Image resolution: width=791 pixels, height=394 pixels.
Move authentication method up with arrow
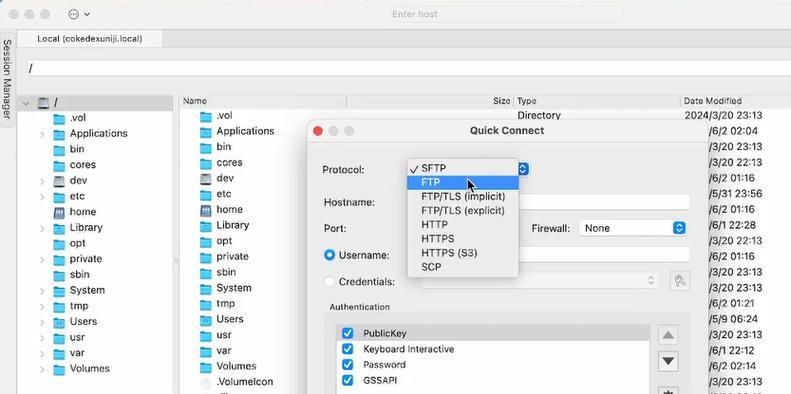(668, 335)
